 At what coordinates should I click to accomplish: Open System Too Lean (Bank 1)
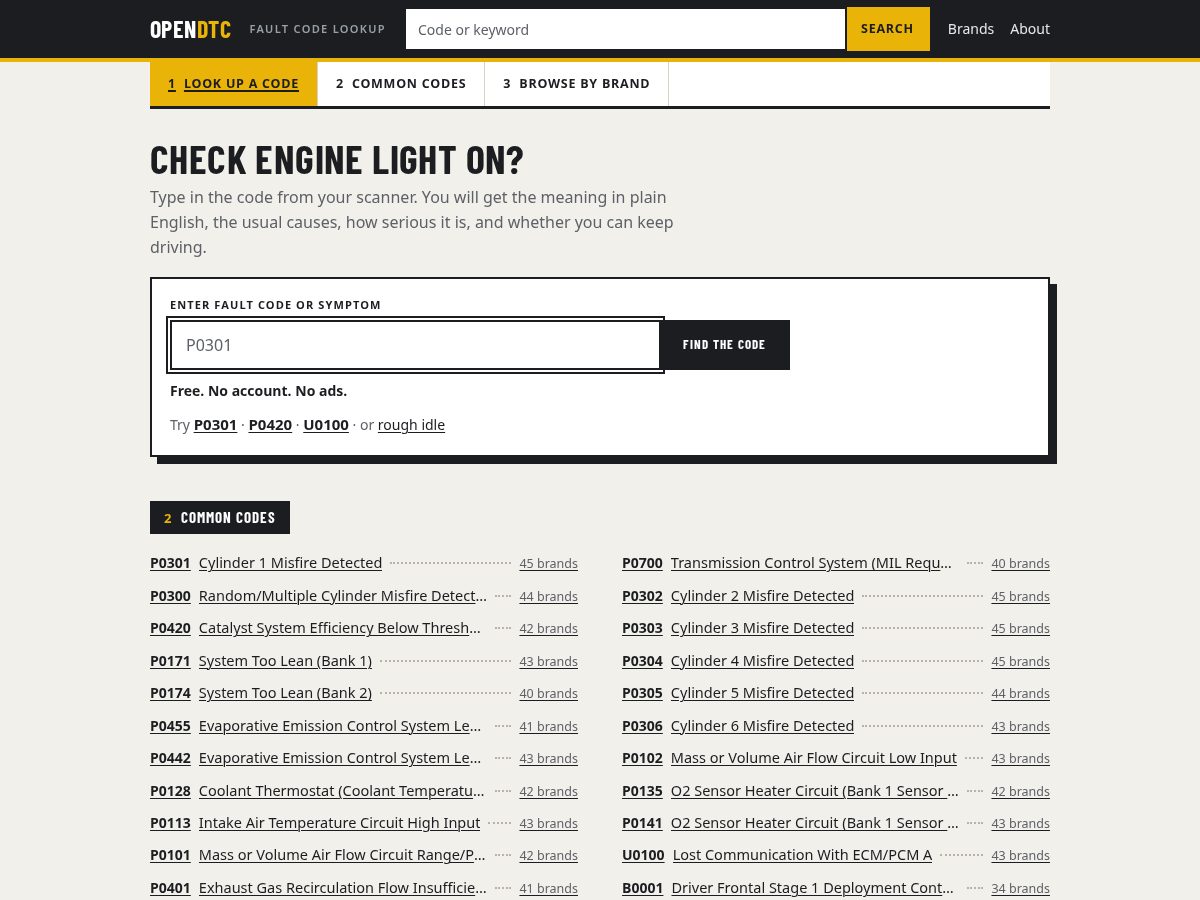tap(285, 661)
